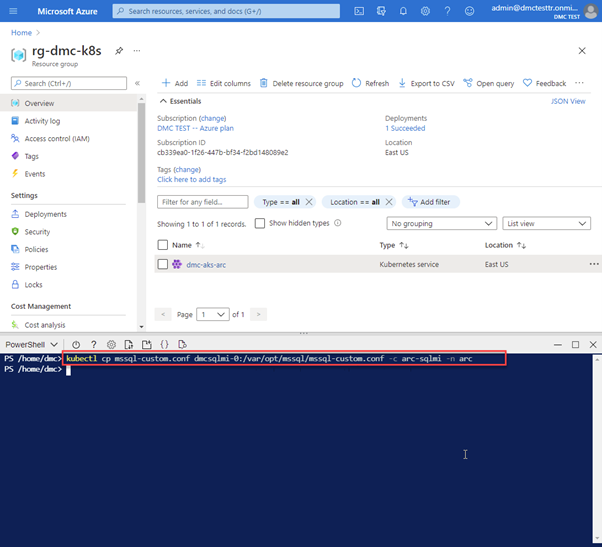
Task: Sort by Location column
Action: click(x=505, y=245)
